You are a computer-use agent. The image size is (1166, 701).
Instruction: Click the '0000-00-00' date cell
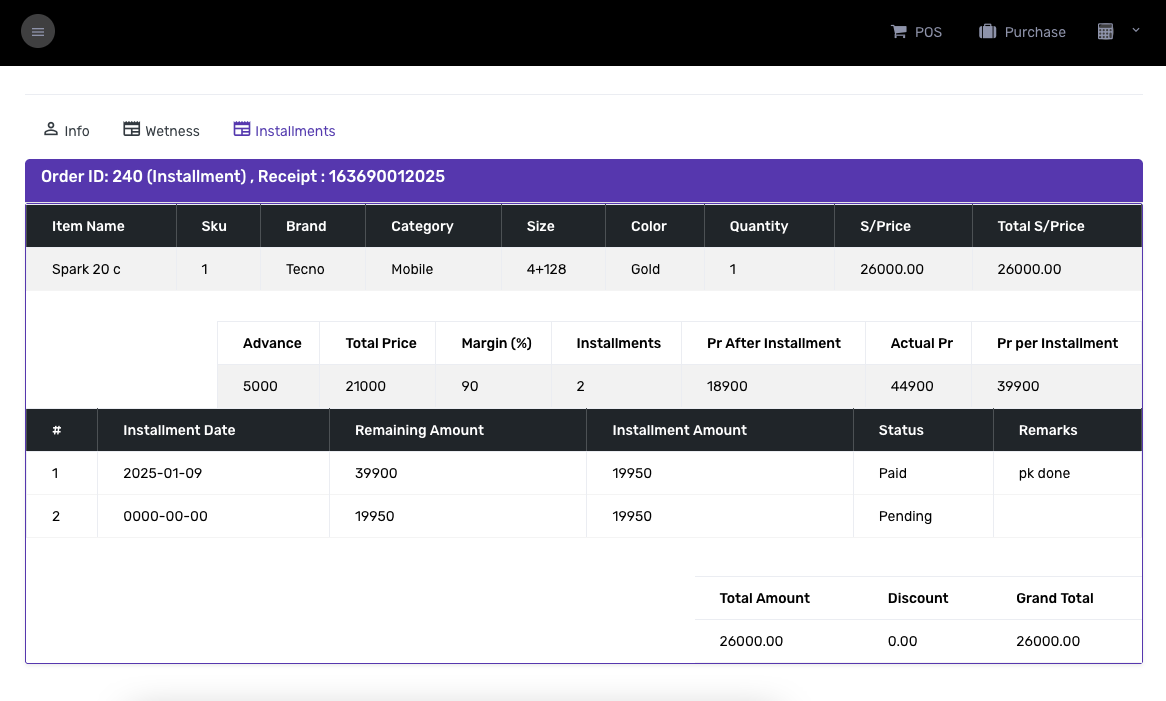point(213,517)
